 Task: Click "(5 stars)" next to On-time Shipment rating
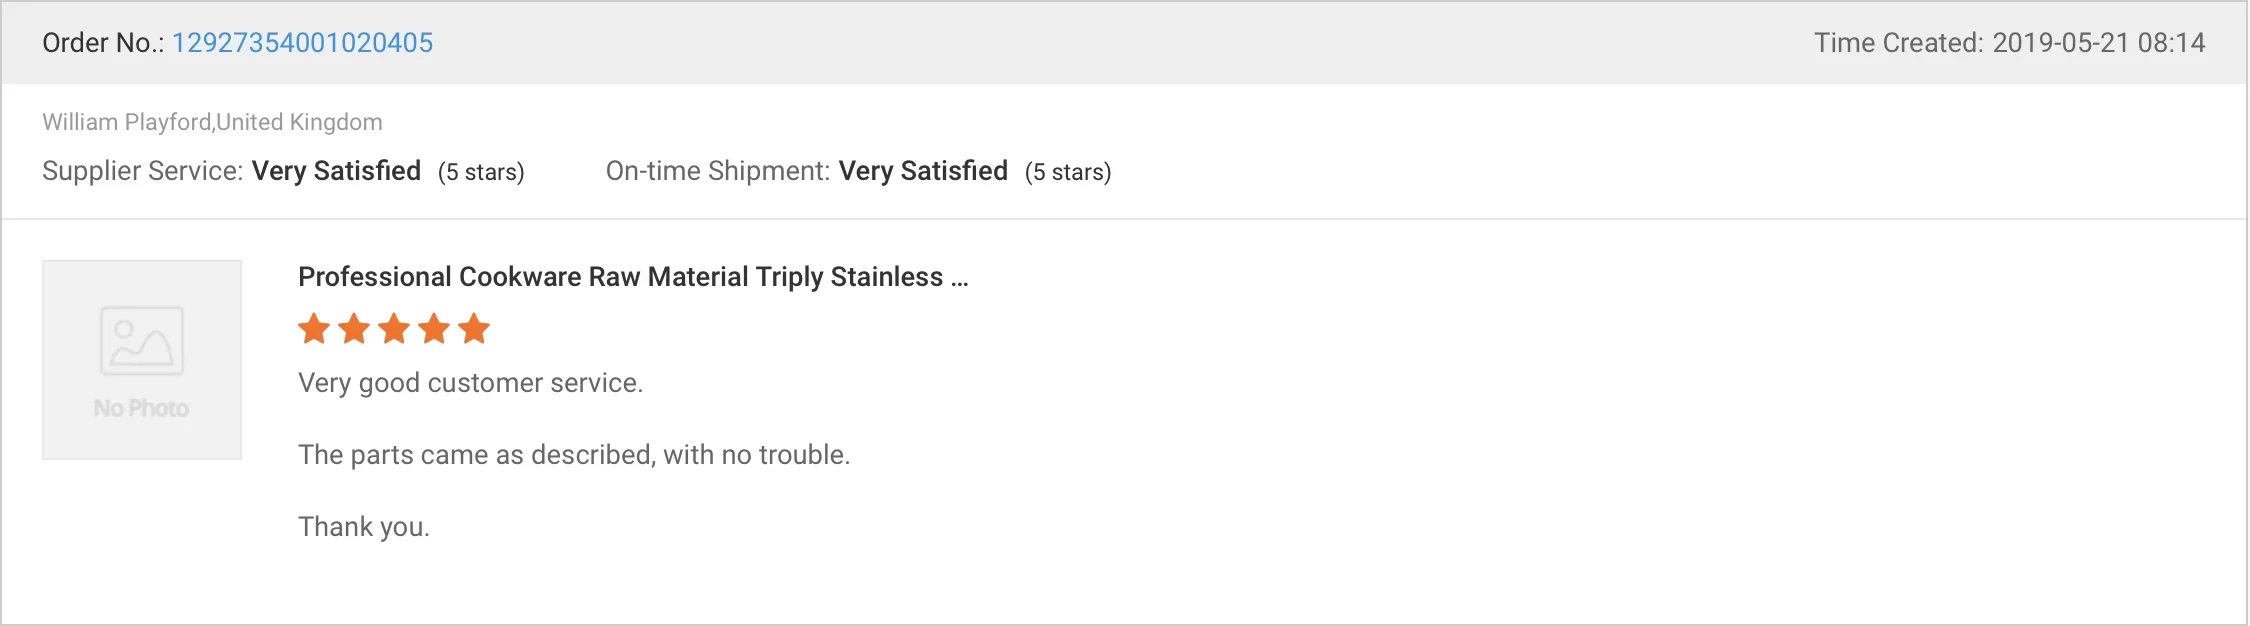click(x=1068, y=172)
